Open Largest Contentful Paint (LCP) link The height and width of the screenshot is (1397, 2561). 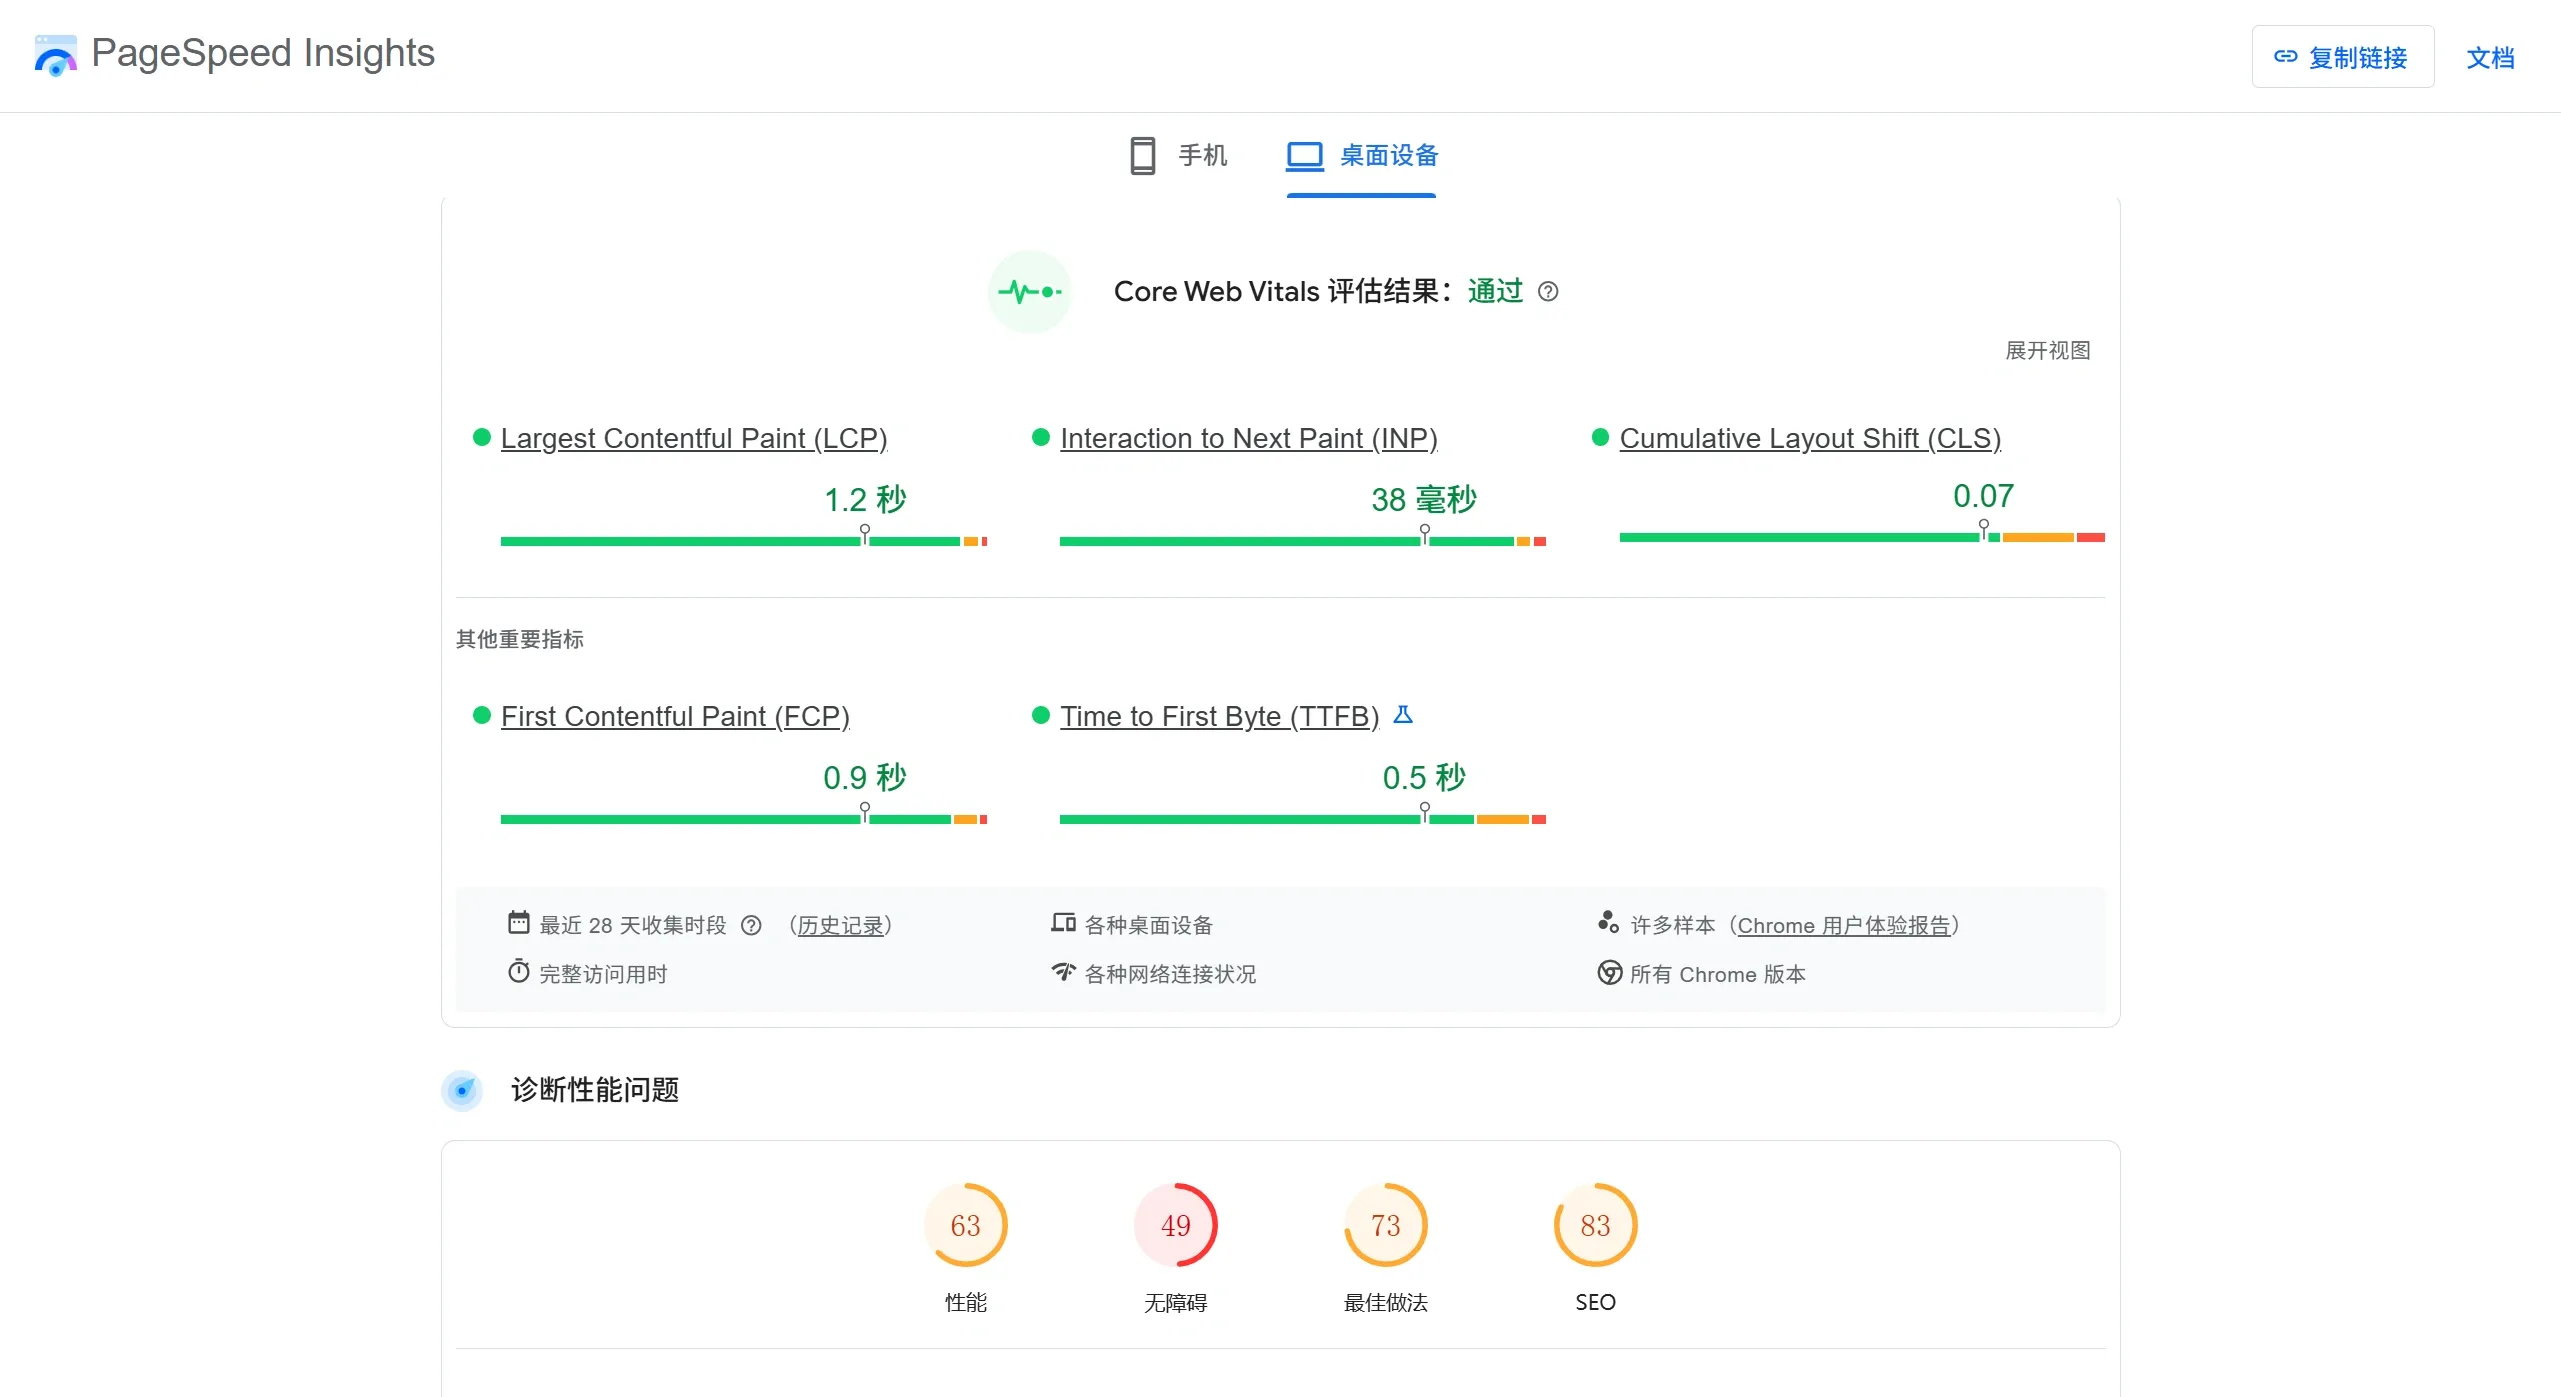pyautogui.click(x=693, y=438)
